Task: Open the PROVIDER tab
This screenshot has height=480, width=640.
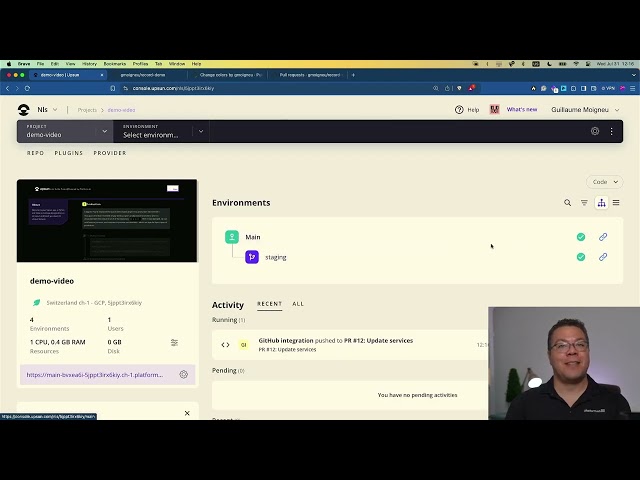Action: (110, 153)
